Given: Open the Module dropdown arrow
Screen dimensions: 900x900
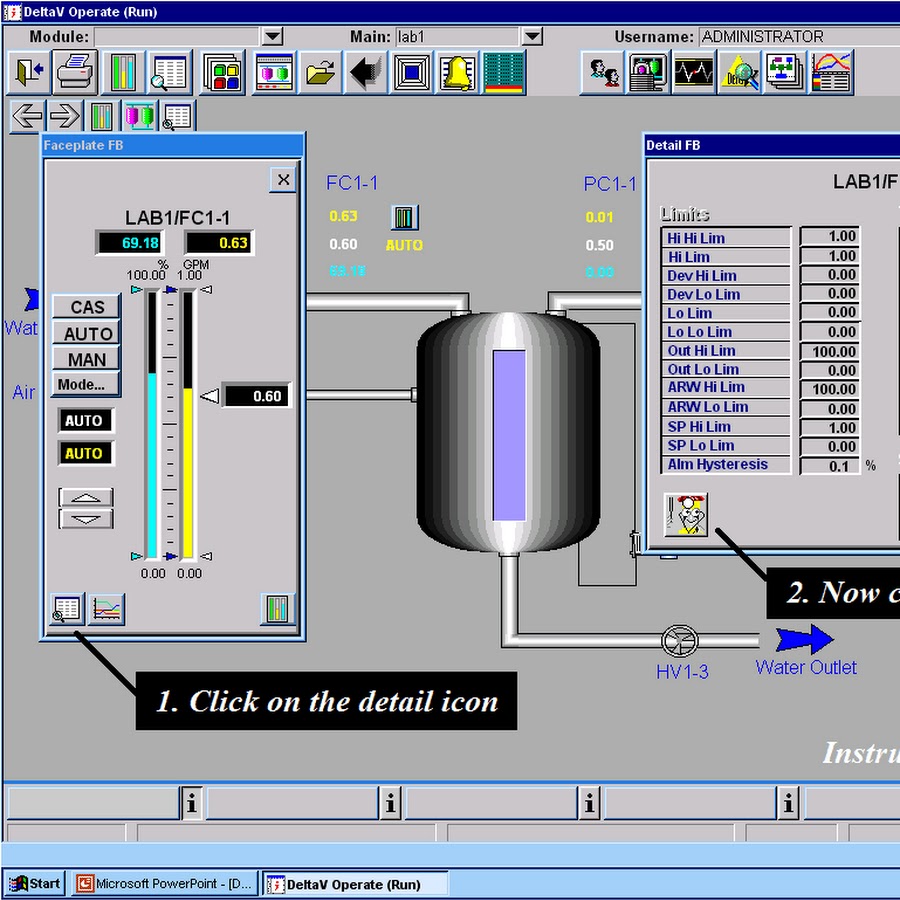Looking at the screenshot, I should [273, 37].
